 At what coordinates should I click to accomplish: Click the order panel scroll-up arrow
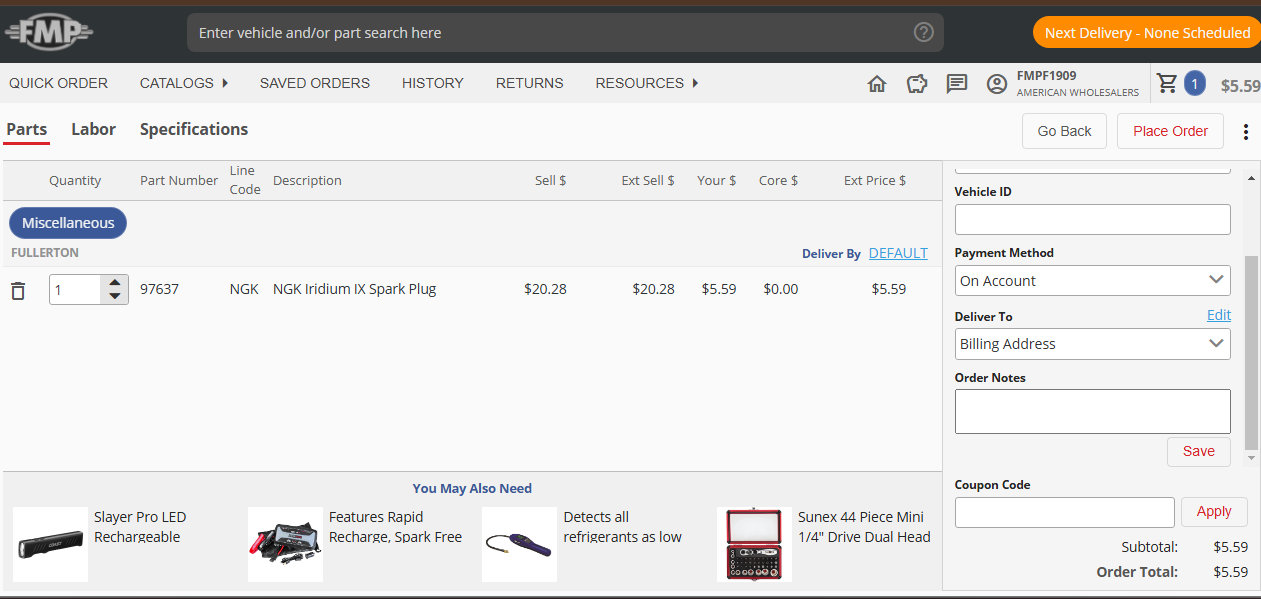tap(1251, 178)
